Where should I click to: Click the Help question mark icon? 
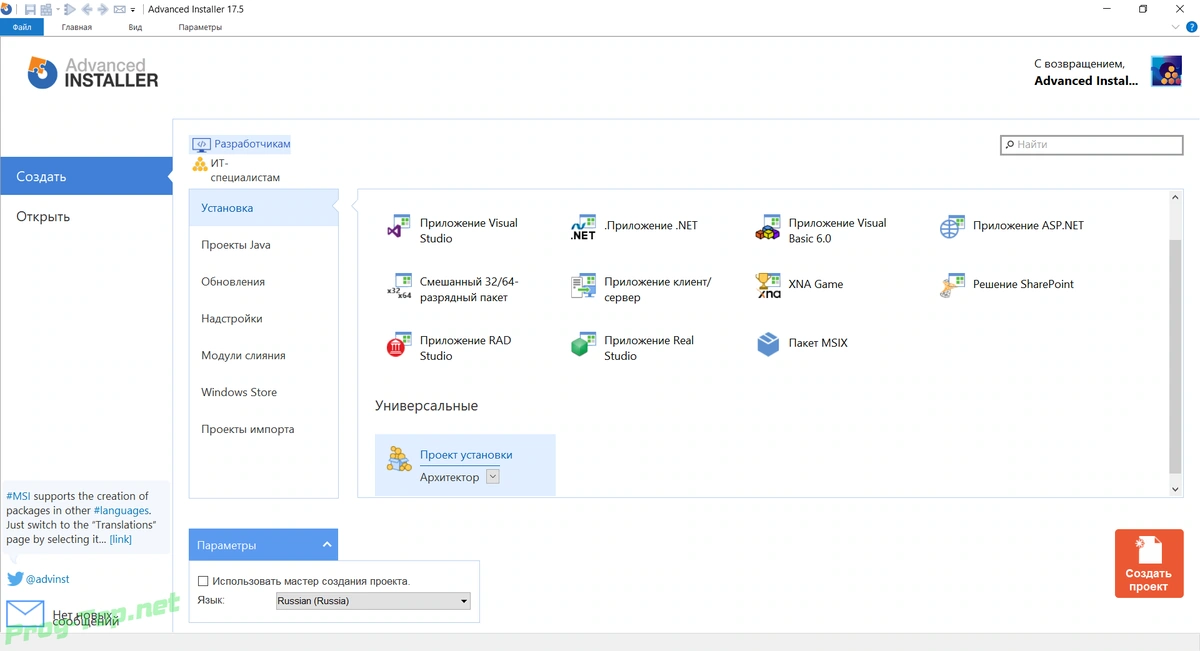(x=1190, y=27)
